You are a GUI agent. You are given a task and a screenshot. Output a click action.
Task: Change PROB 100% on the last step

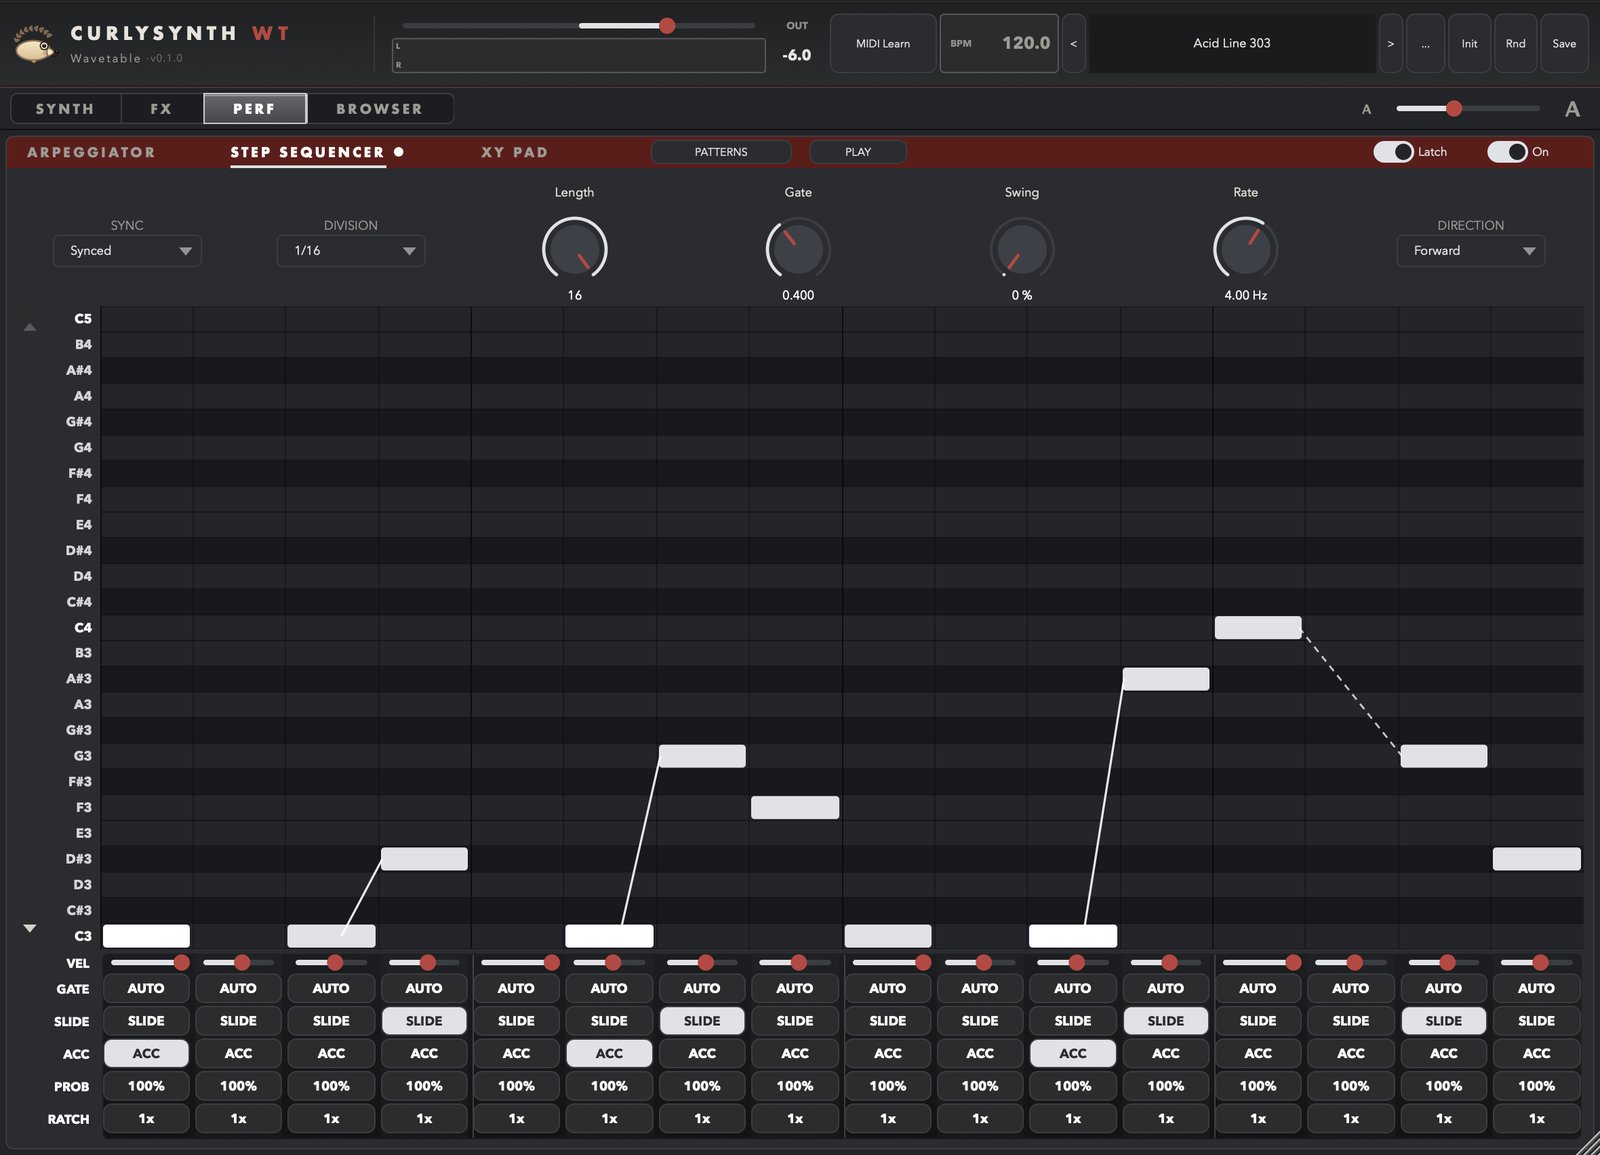coord(1537,1086)
